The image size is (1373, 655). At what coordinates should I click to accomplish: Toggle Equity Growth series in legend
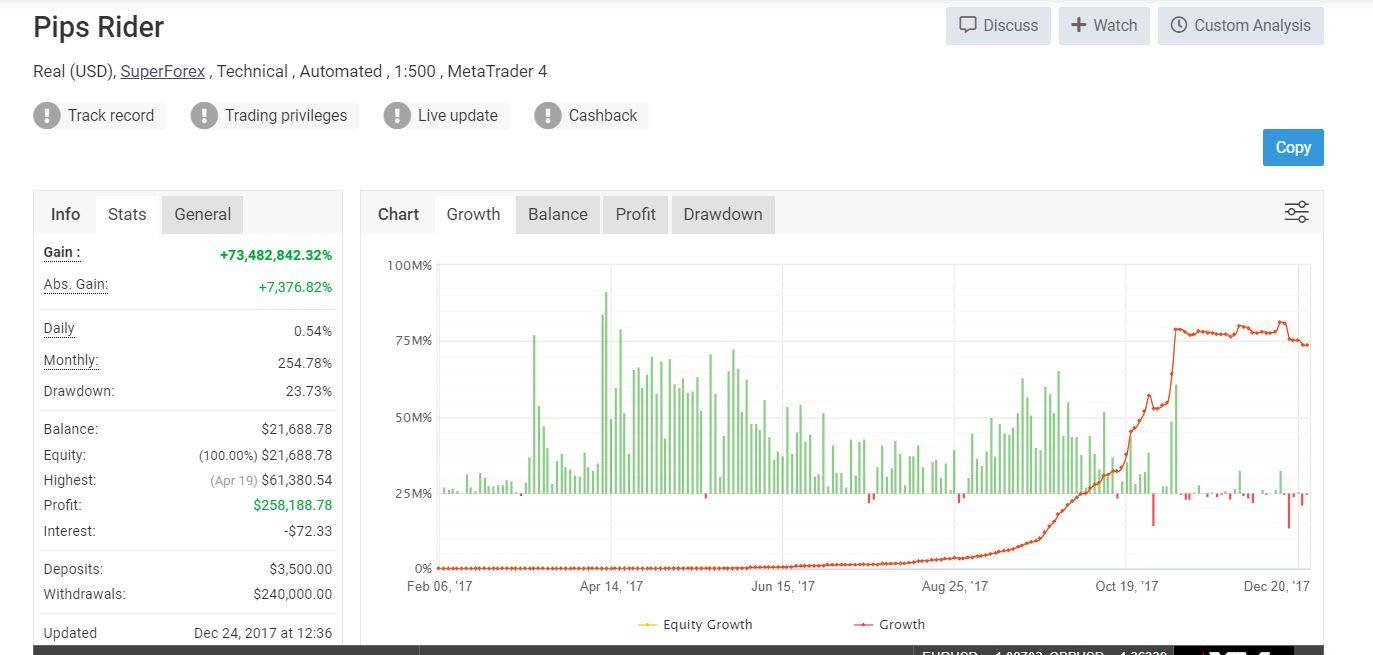[696, 624]
